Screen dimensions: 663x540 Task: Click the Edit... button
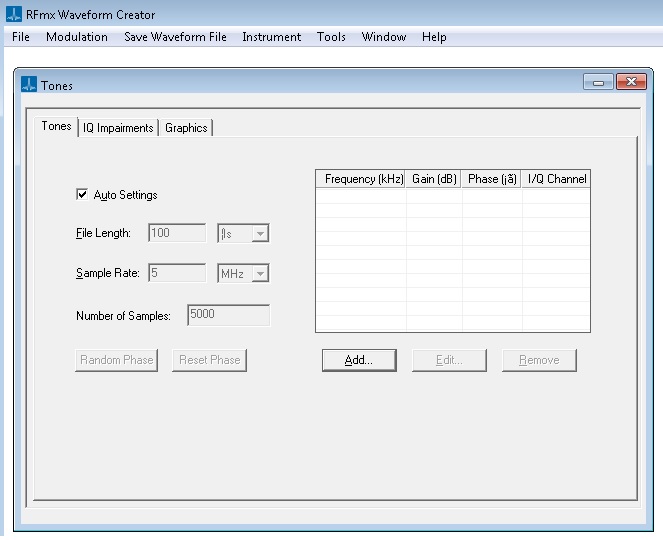pyautogui.click(x=449, y=360)
